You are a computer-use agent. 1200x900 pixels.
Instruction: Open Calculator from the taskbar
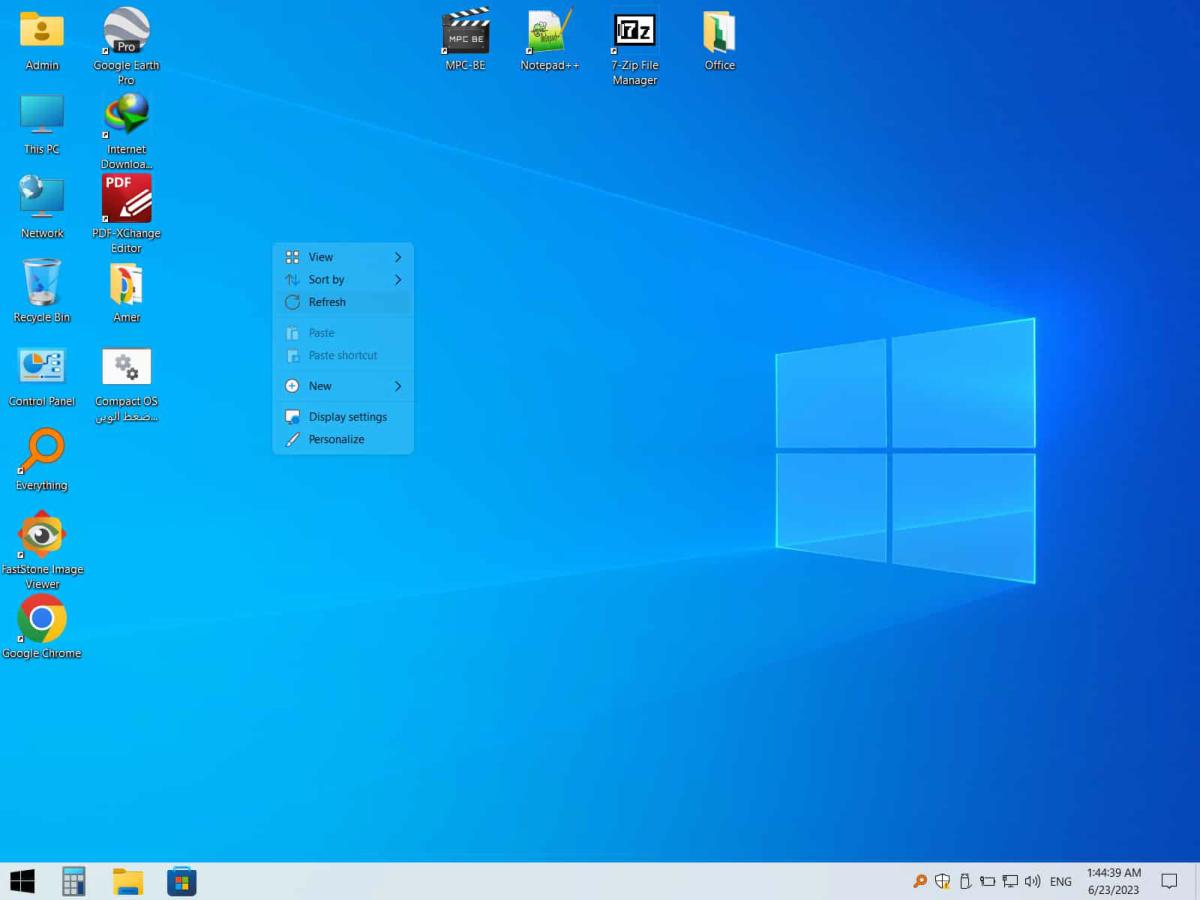coord(74,881)
